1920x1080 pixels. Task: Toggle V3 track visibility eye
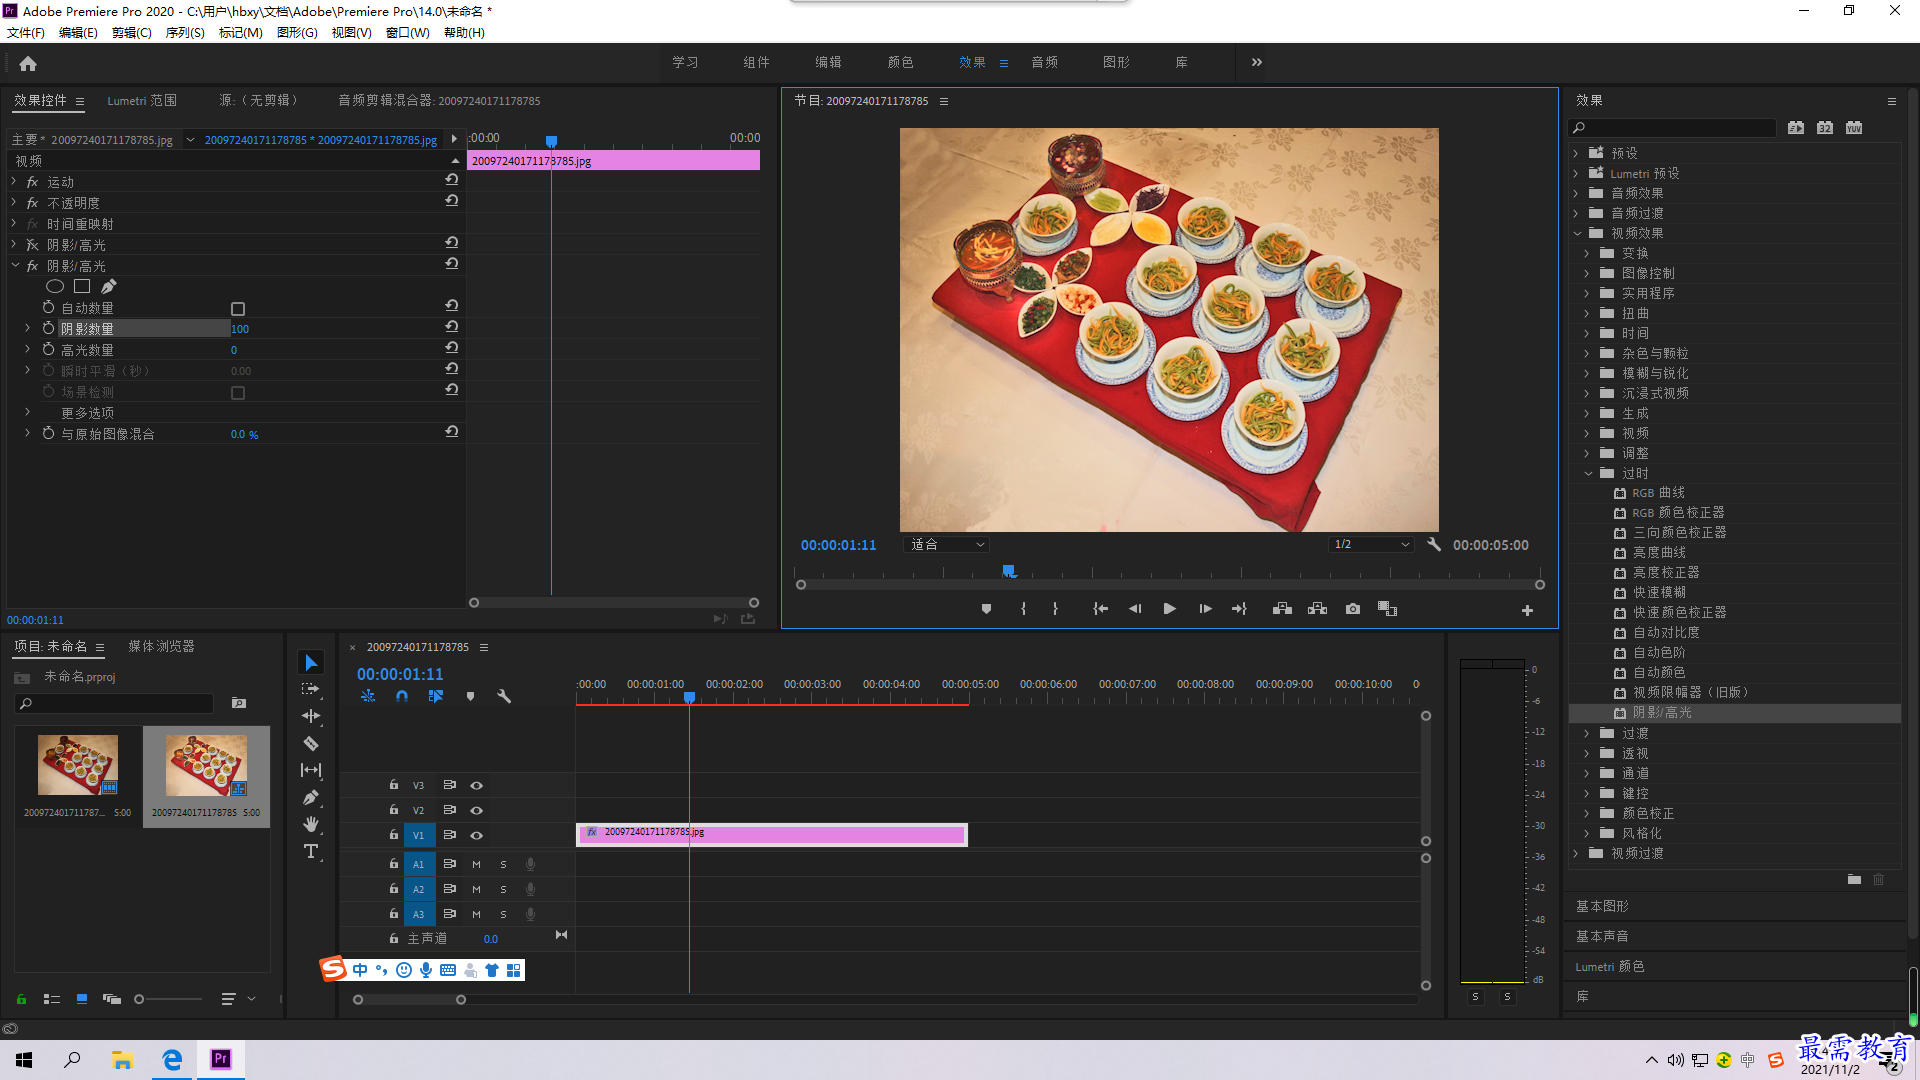pyautogui.click(x=476, y=785)
